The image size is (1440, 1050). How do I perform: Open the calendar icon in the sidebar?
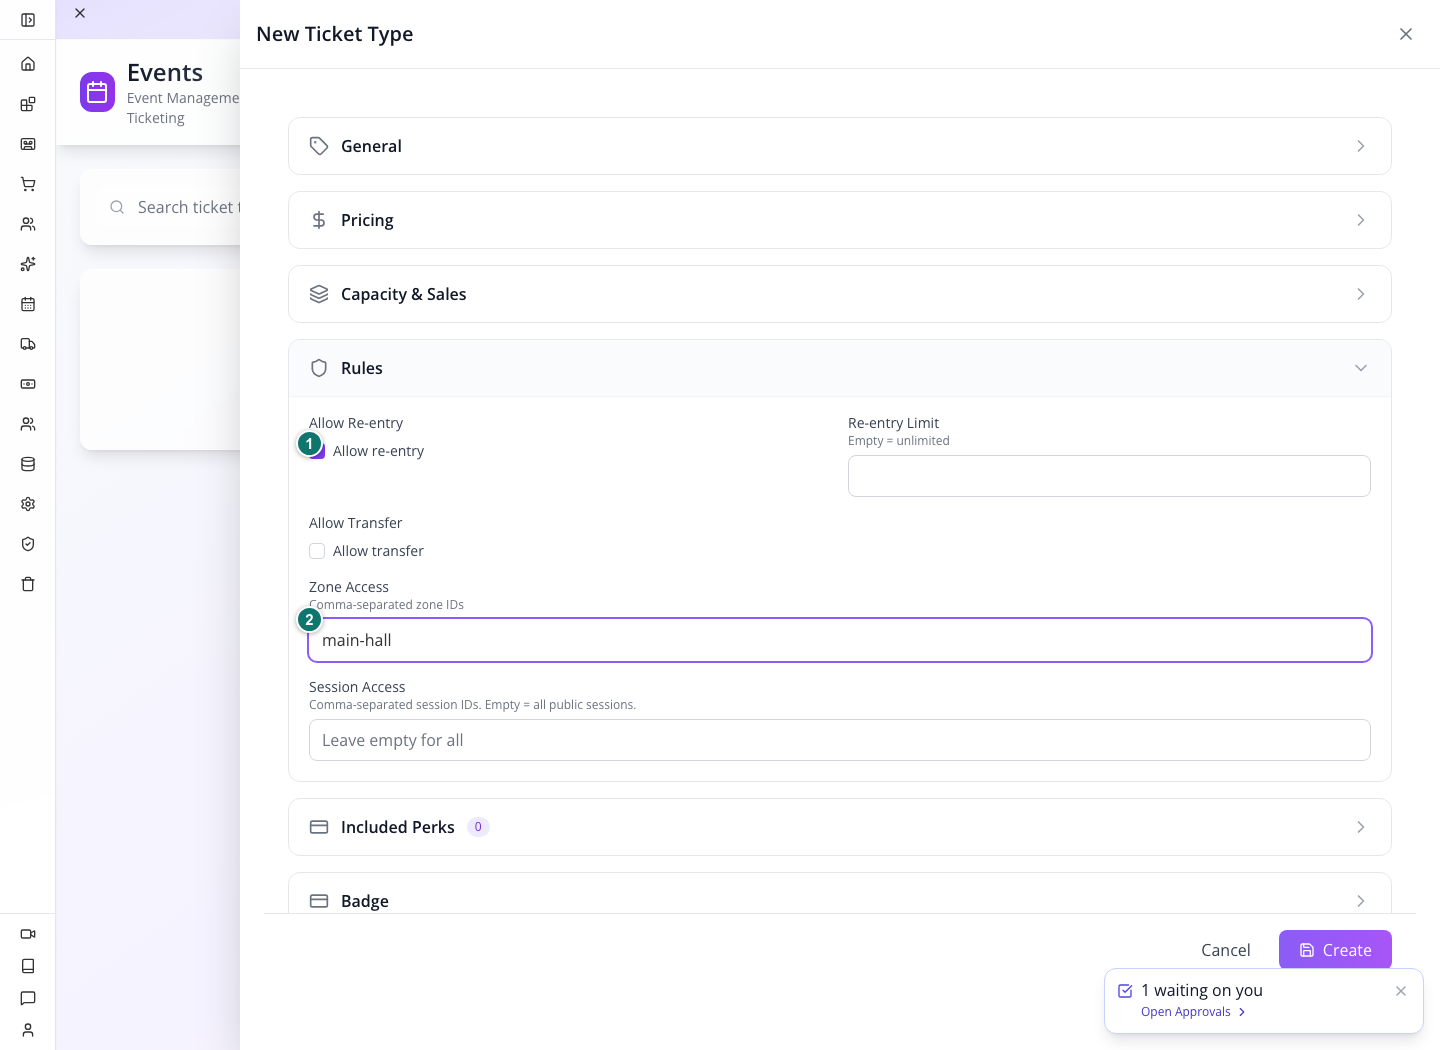tap(28, 304)
